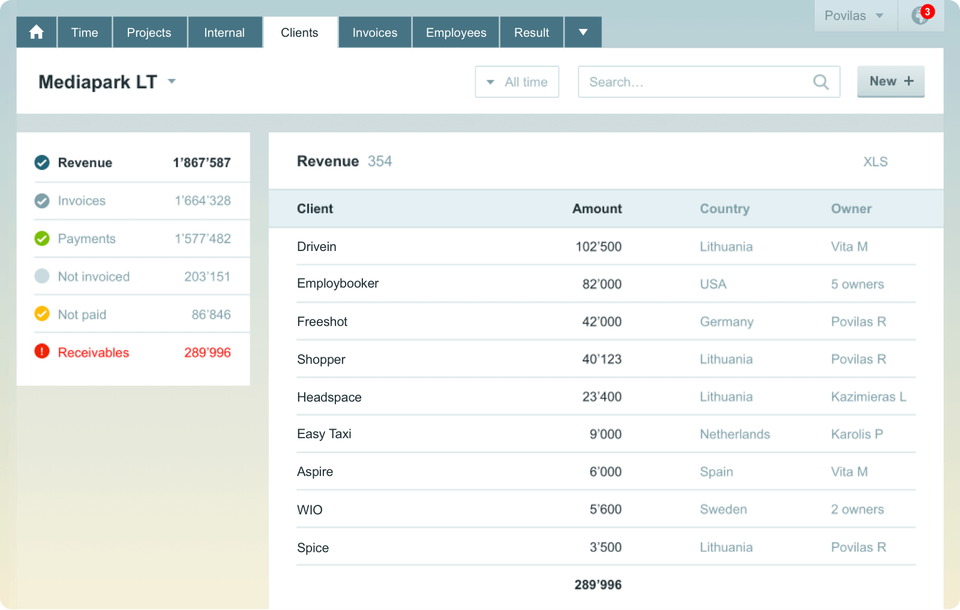This screenshot has height=610, width=960.
Task: Switch to the Invoices tab
Action: click(x=374, y=31)
